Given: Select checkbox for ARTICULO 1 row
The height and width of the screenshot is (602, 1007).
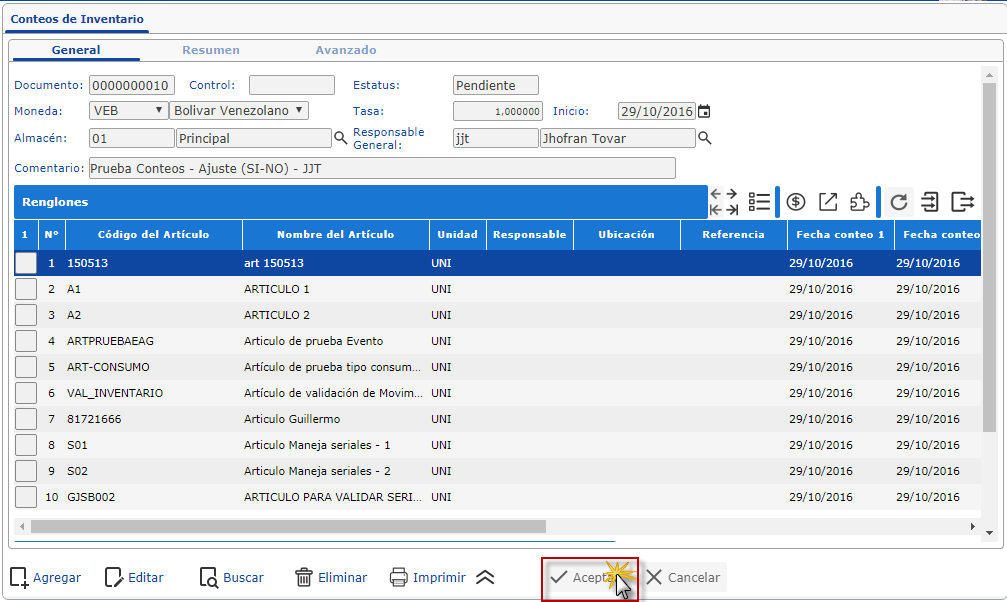Looking at the screenshot, I should click(x=26, y=289).
